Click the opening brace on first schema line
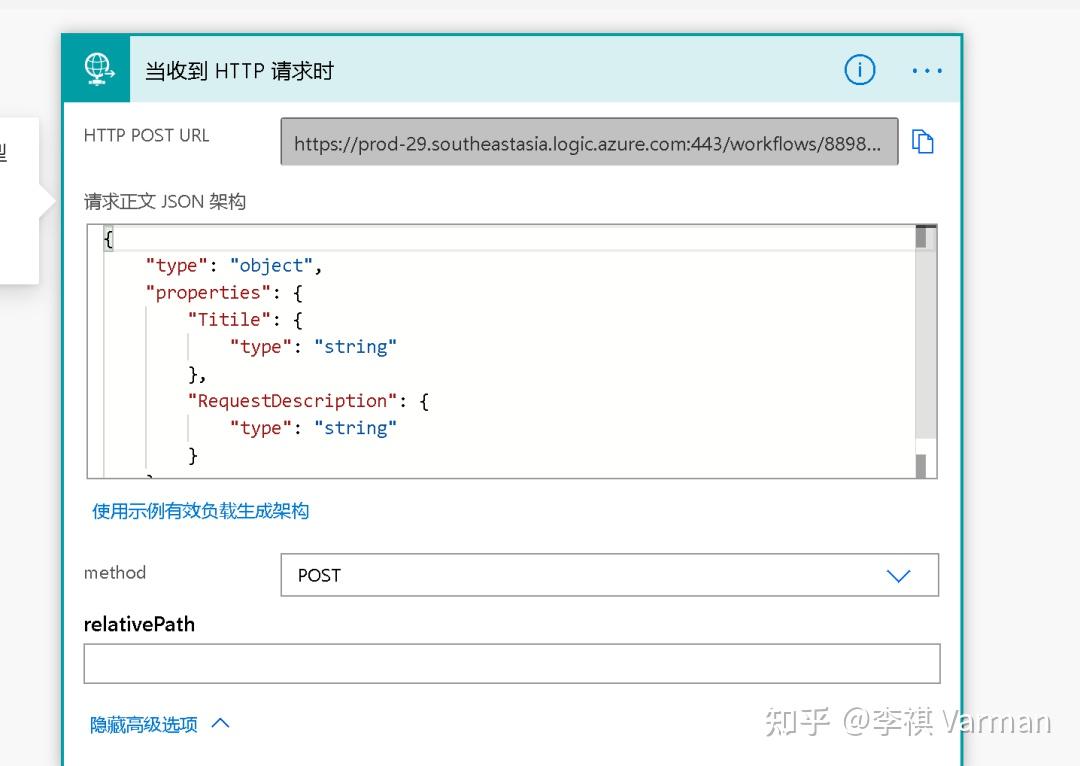 click(x=108, y=239)
